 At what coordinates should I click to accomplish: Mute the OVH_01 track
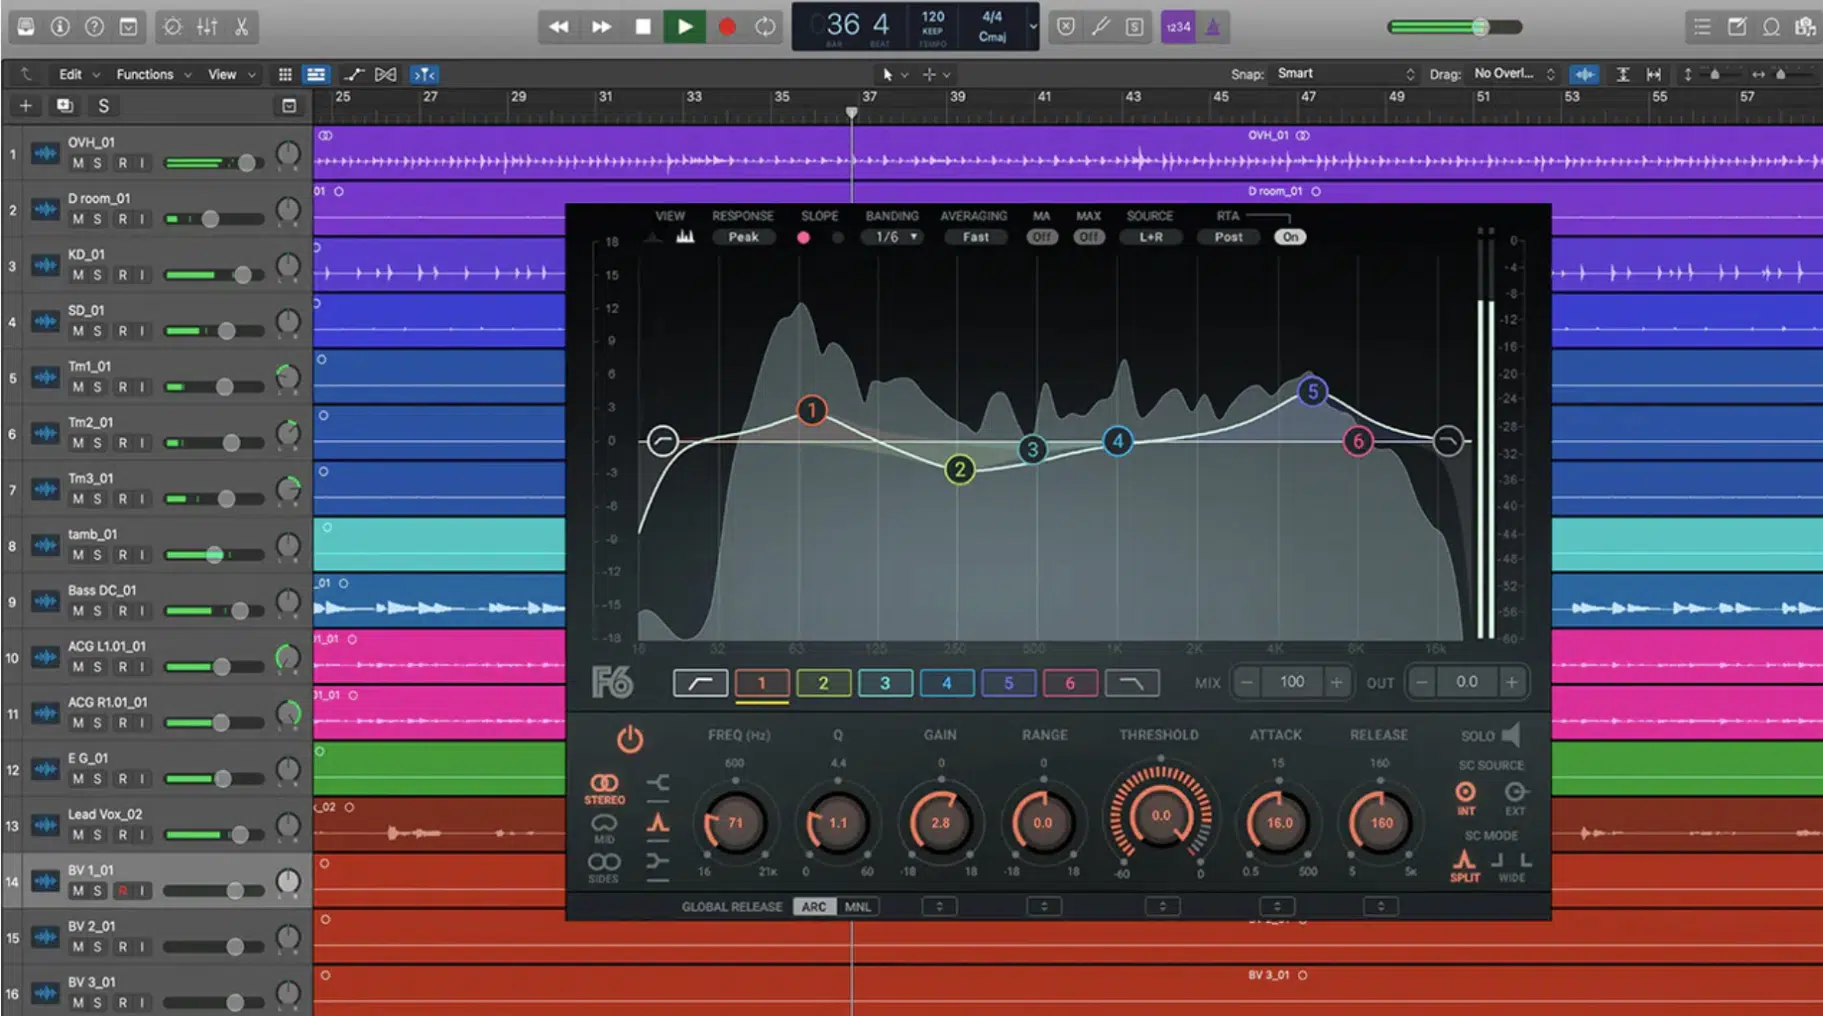[78, 163]
